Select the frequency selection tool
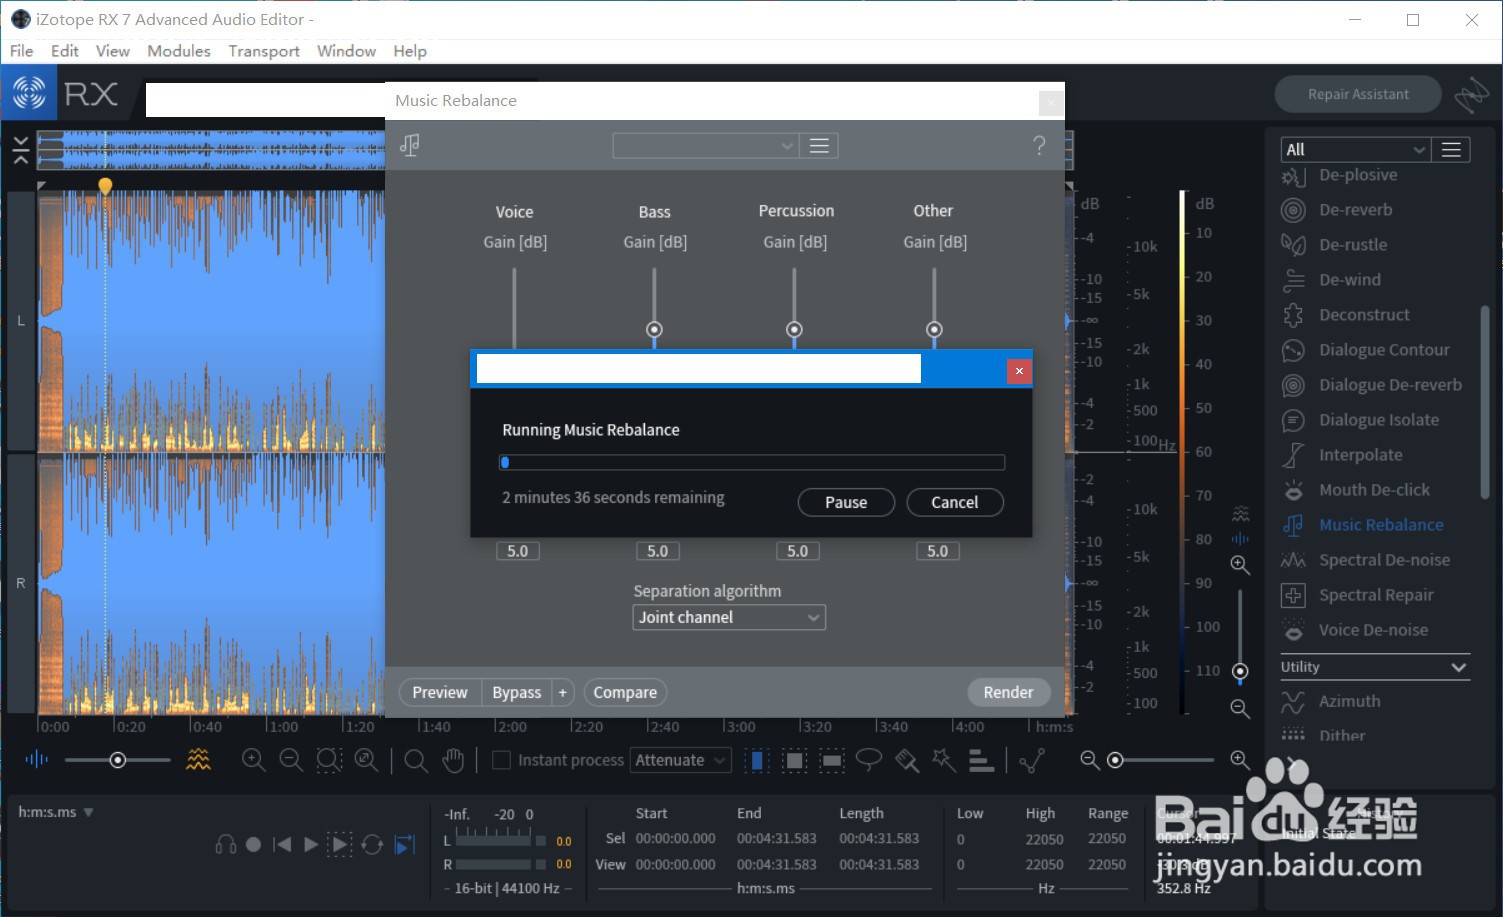1503x917 pixels. [x=832, y=761]
